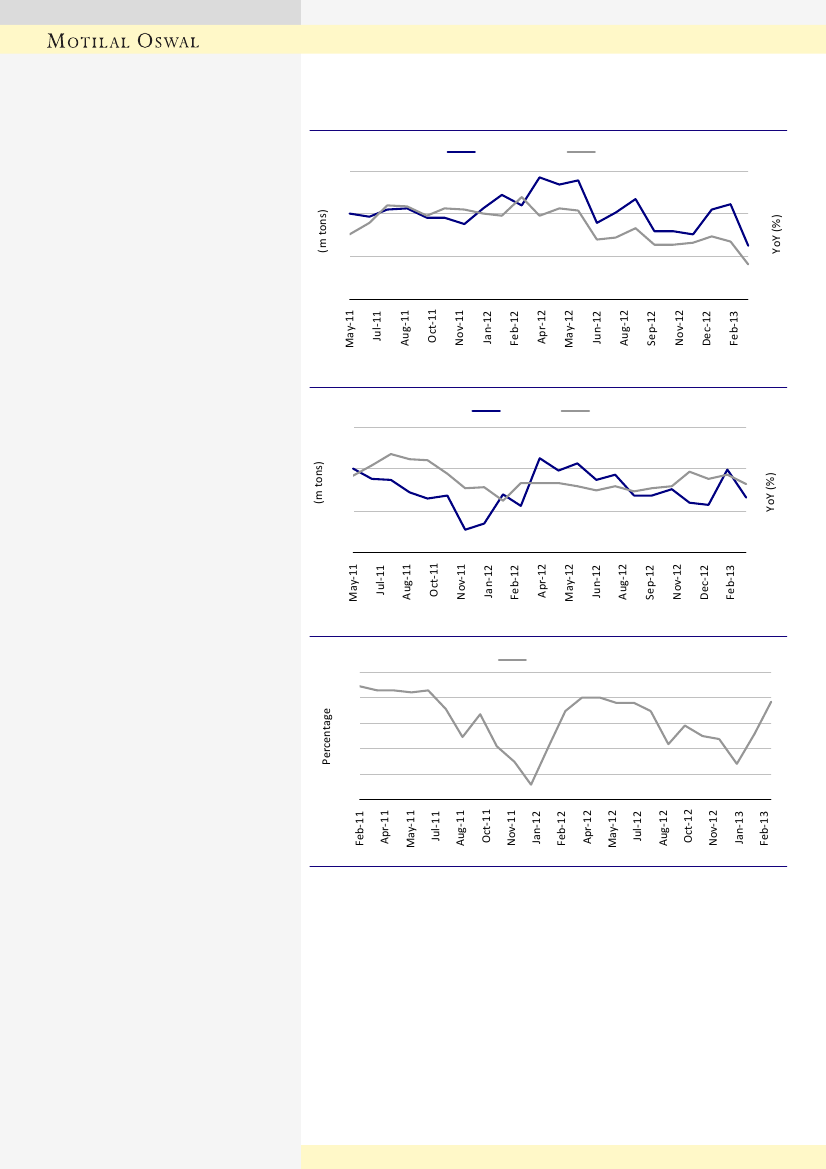This screenshot has width=826, height=1169.
Task: Click the Apr-11 axis label
Action: (x=386, y=830)
